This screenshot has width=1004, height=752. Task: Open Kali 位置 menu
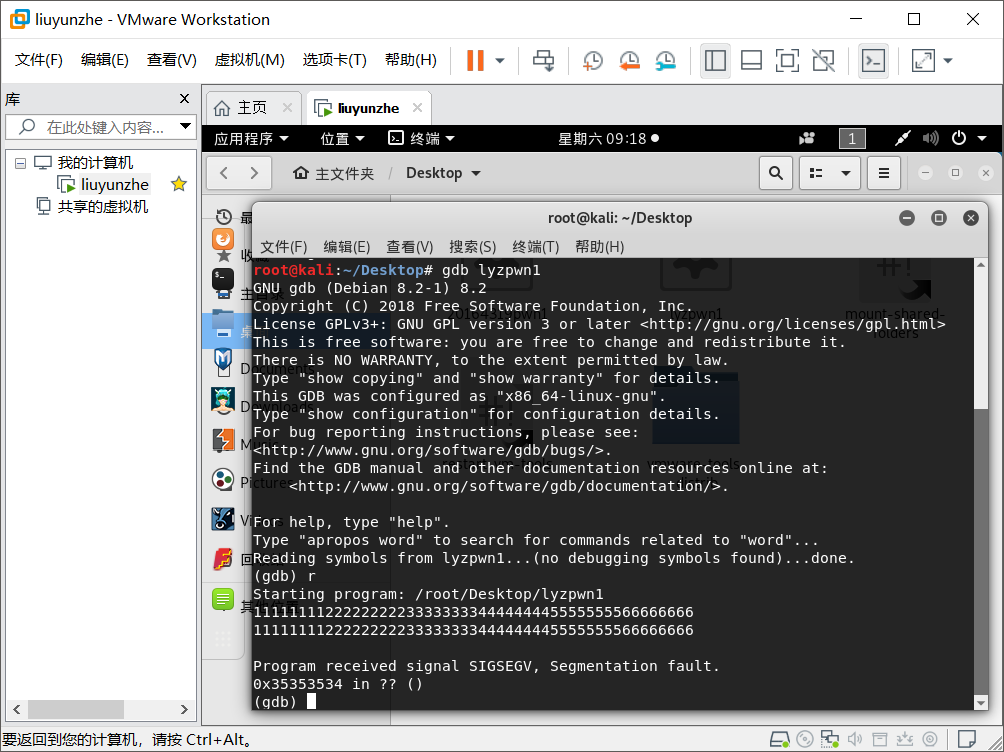tap(342, 138)
